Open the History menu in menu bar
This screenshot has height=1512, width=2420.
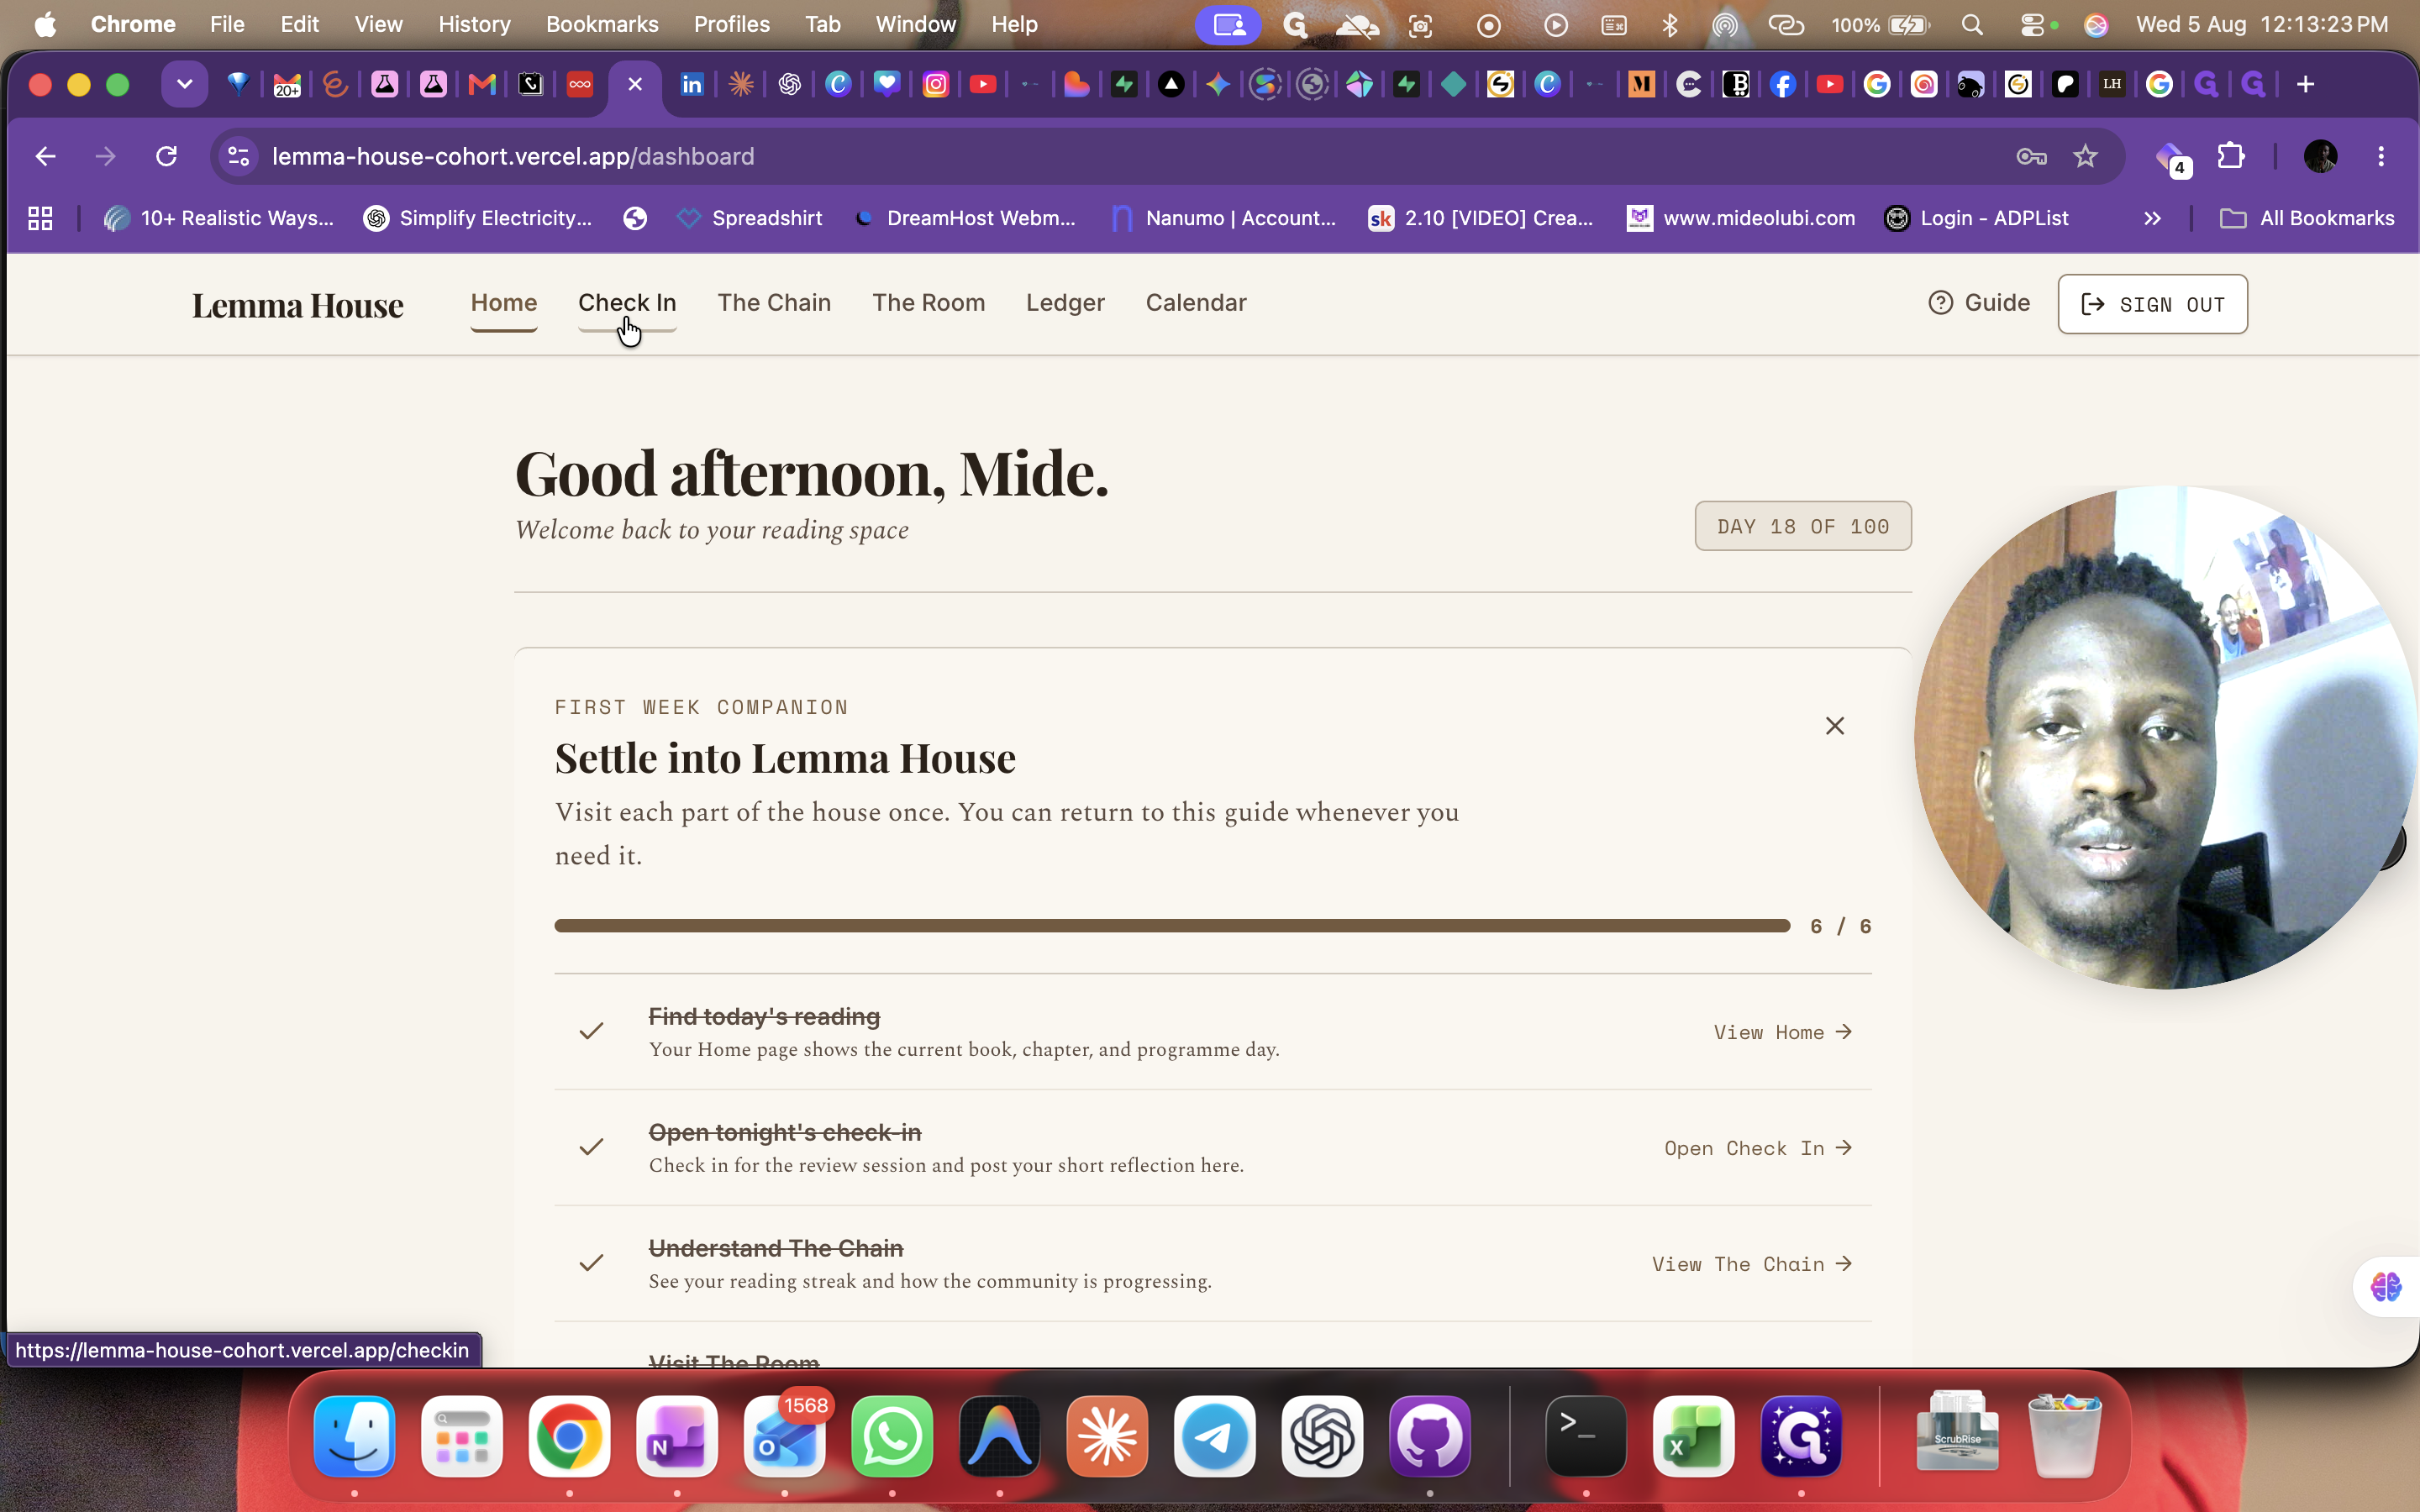coord(474,24)
